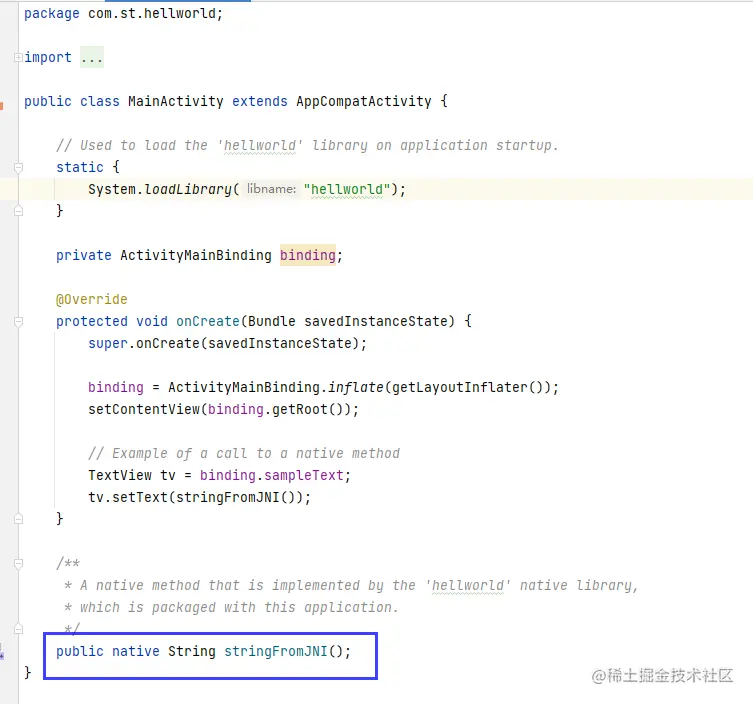Click the @Override annotation

[x=92, y=300]
